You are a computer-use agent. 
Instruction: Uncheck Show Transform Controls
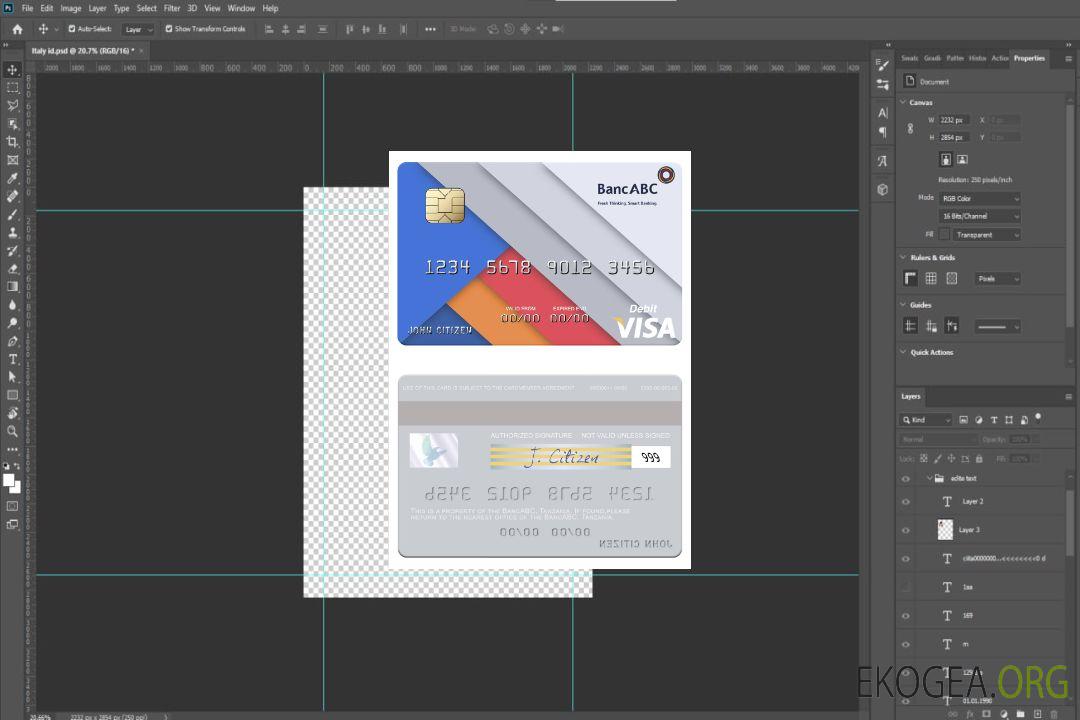[169, 29]
